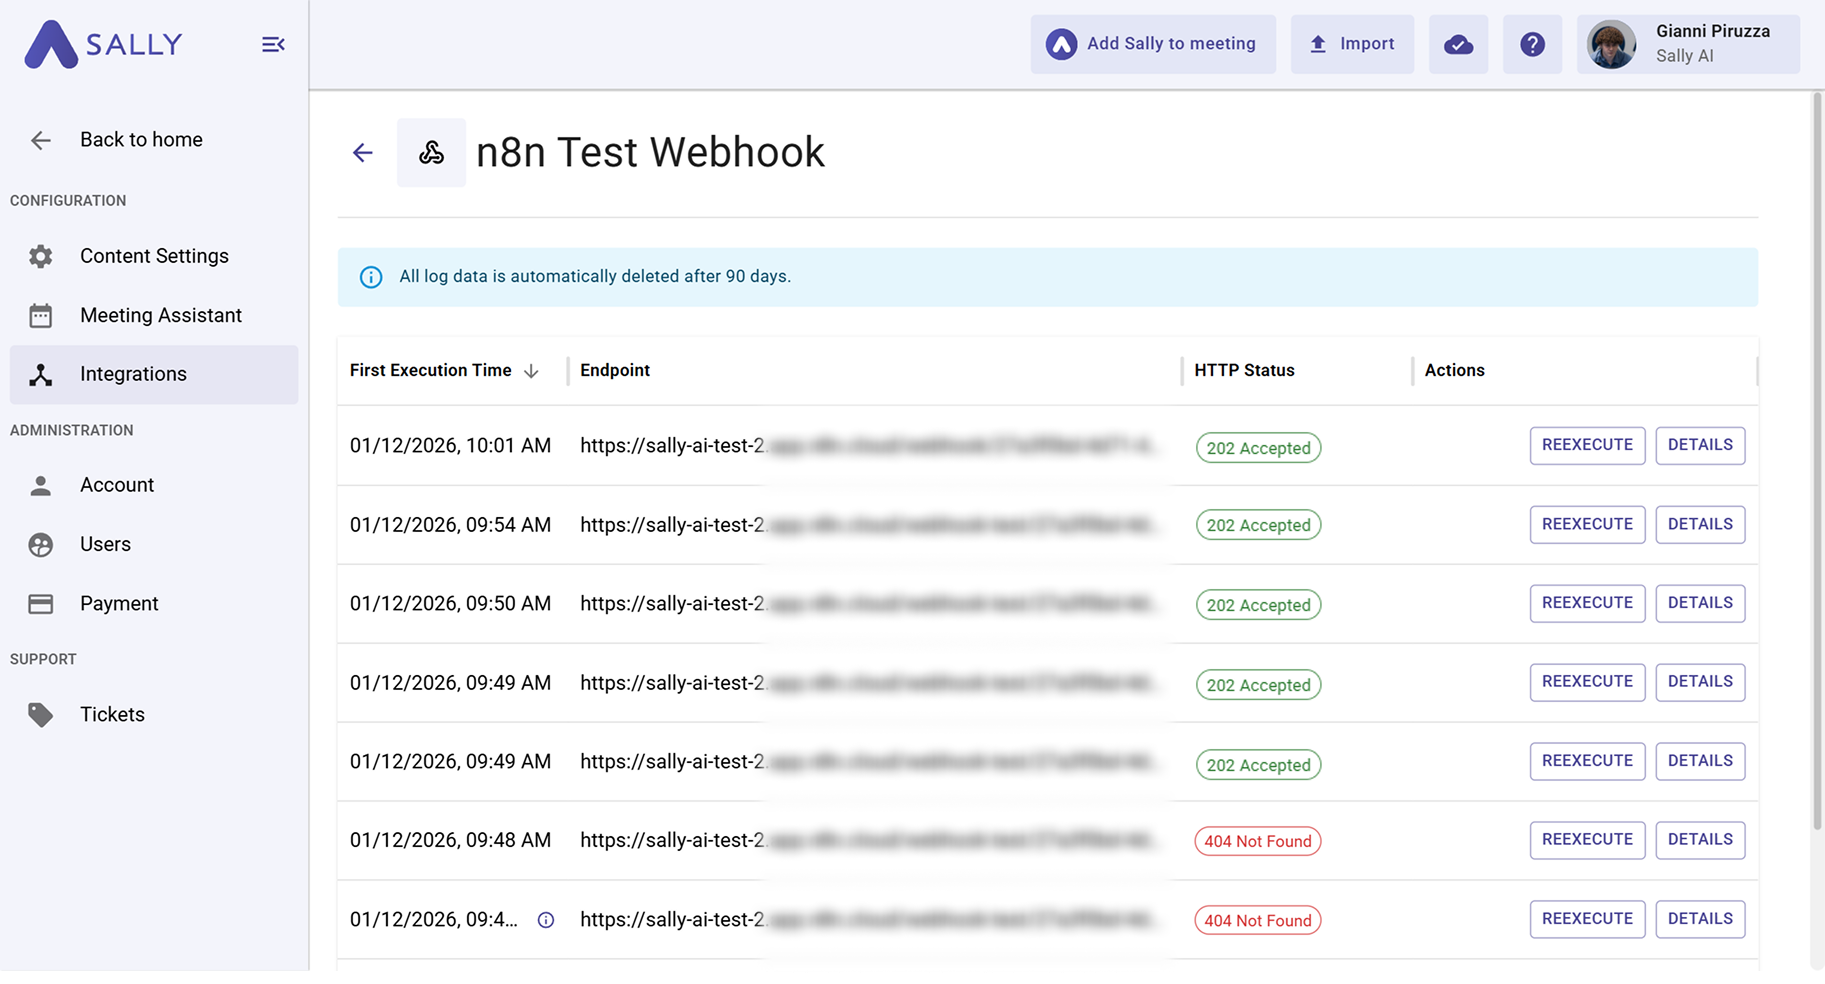Click the Import button

coord(1352,44)
